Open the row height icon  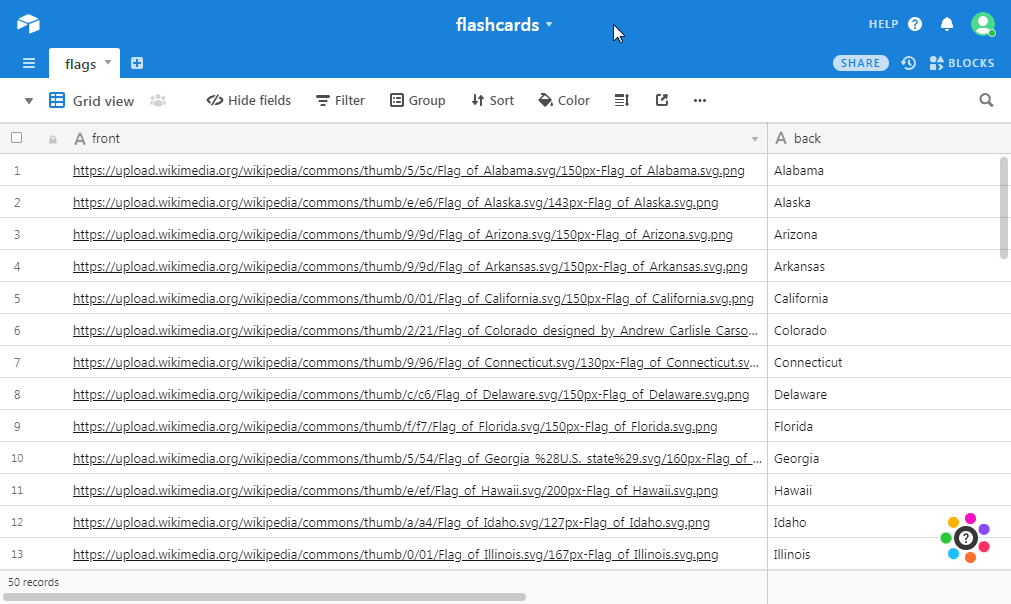621,100
